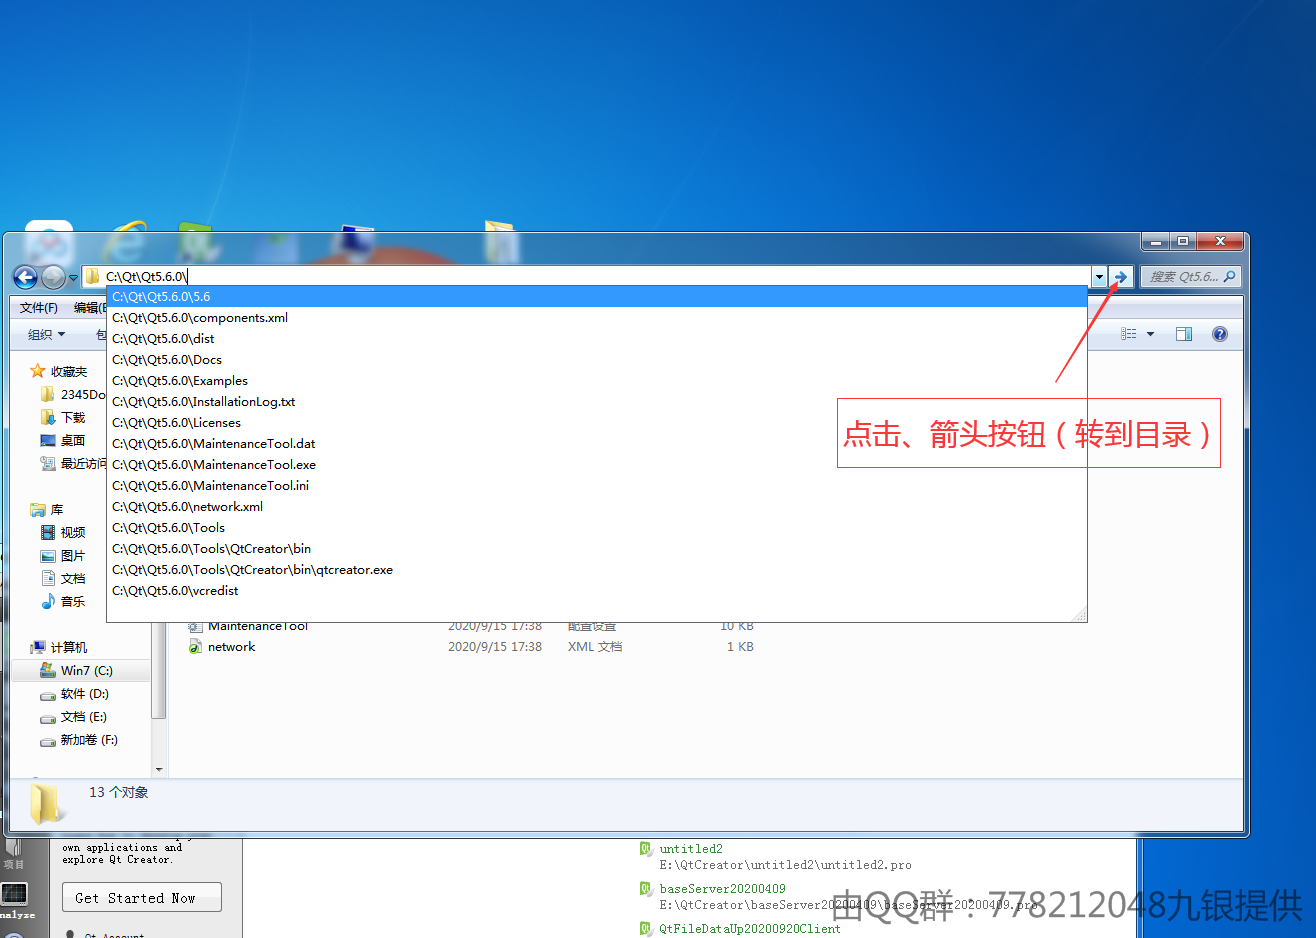Open baseServer20200409 recent project in Qt Creator
The height and width of the screenshot is (938, 1316).
click(x=723, y=889)
